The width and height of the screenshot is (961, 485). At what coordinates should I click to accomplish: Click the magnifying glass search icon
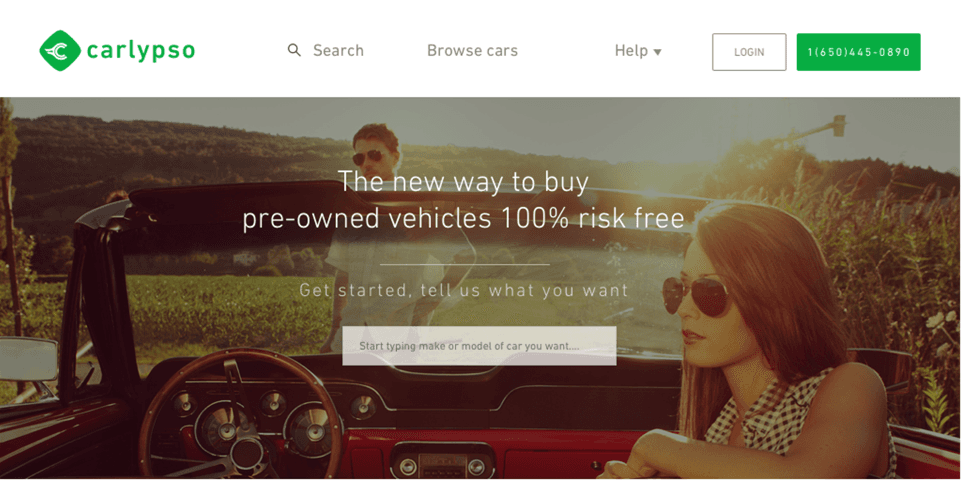[294, 50]
